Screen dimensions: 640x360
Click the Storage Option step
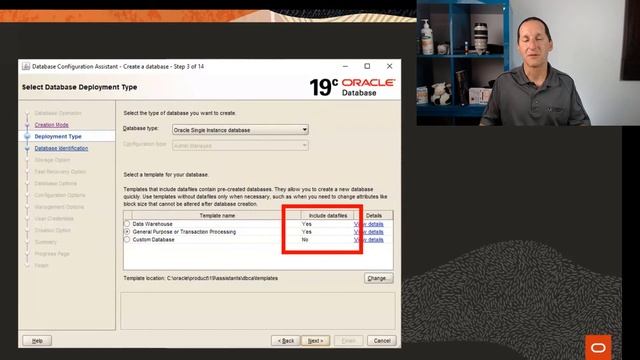(52, 160)
